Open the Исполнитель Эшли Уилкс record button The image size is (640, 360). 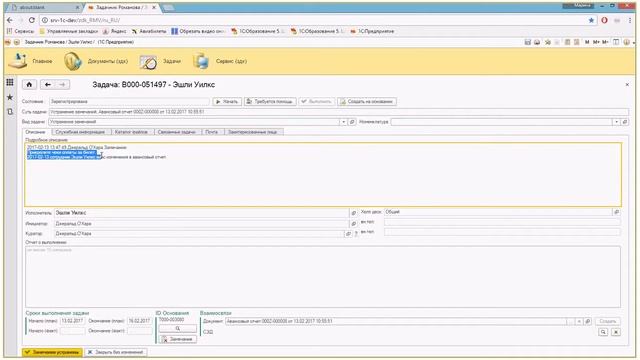353,213
